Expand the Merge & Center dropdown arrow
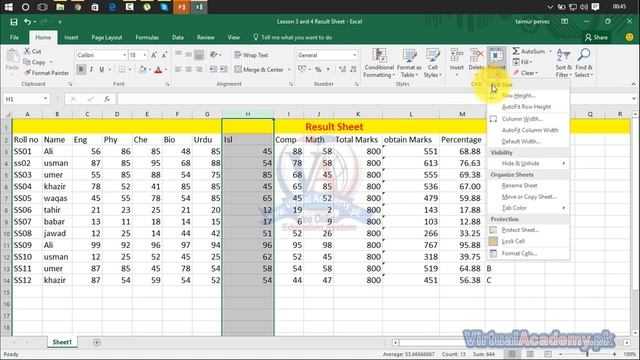The width and height of the screenshot is (640, 360). pos(289,69)
